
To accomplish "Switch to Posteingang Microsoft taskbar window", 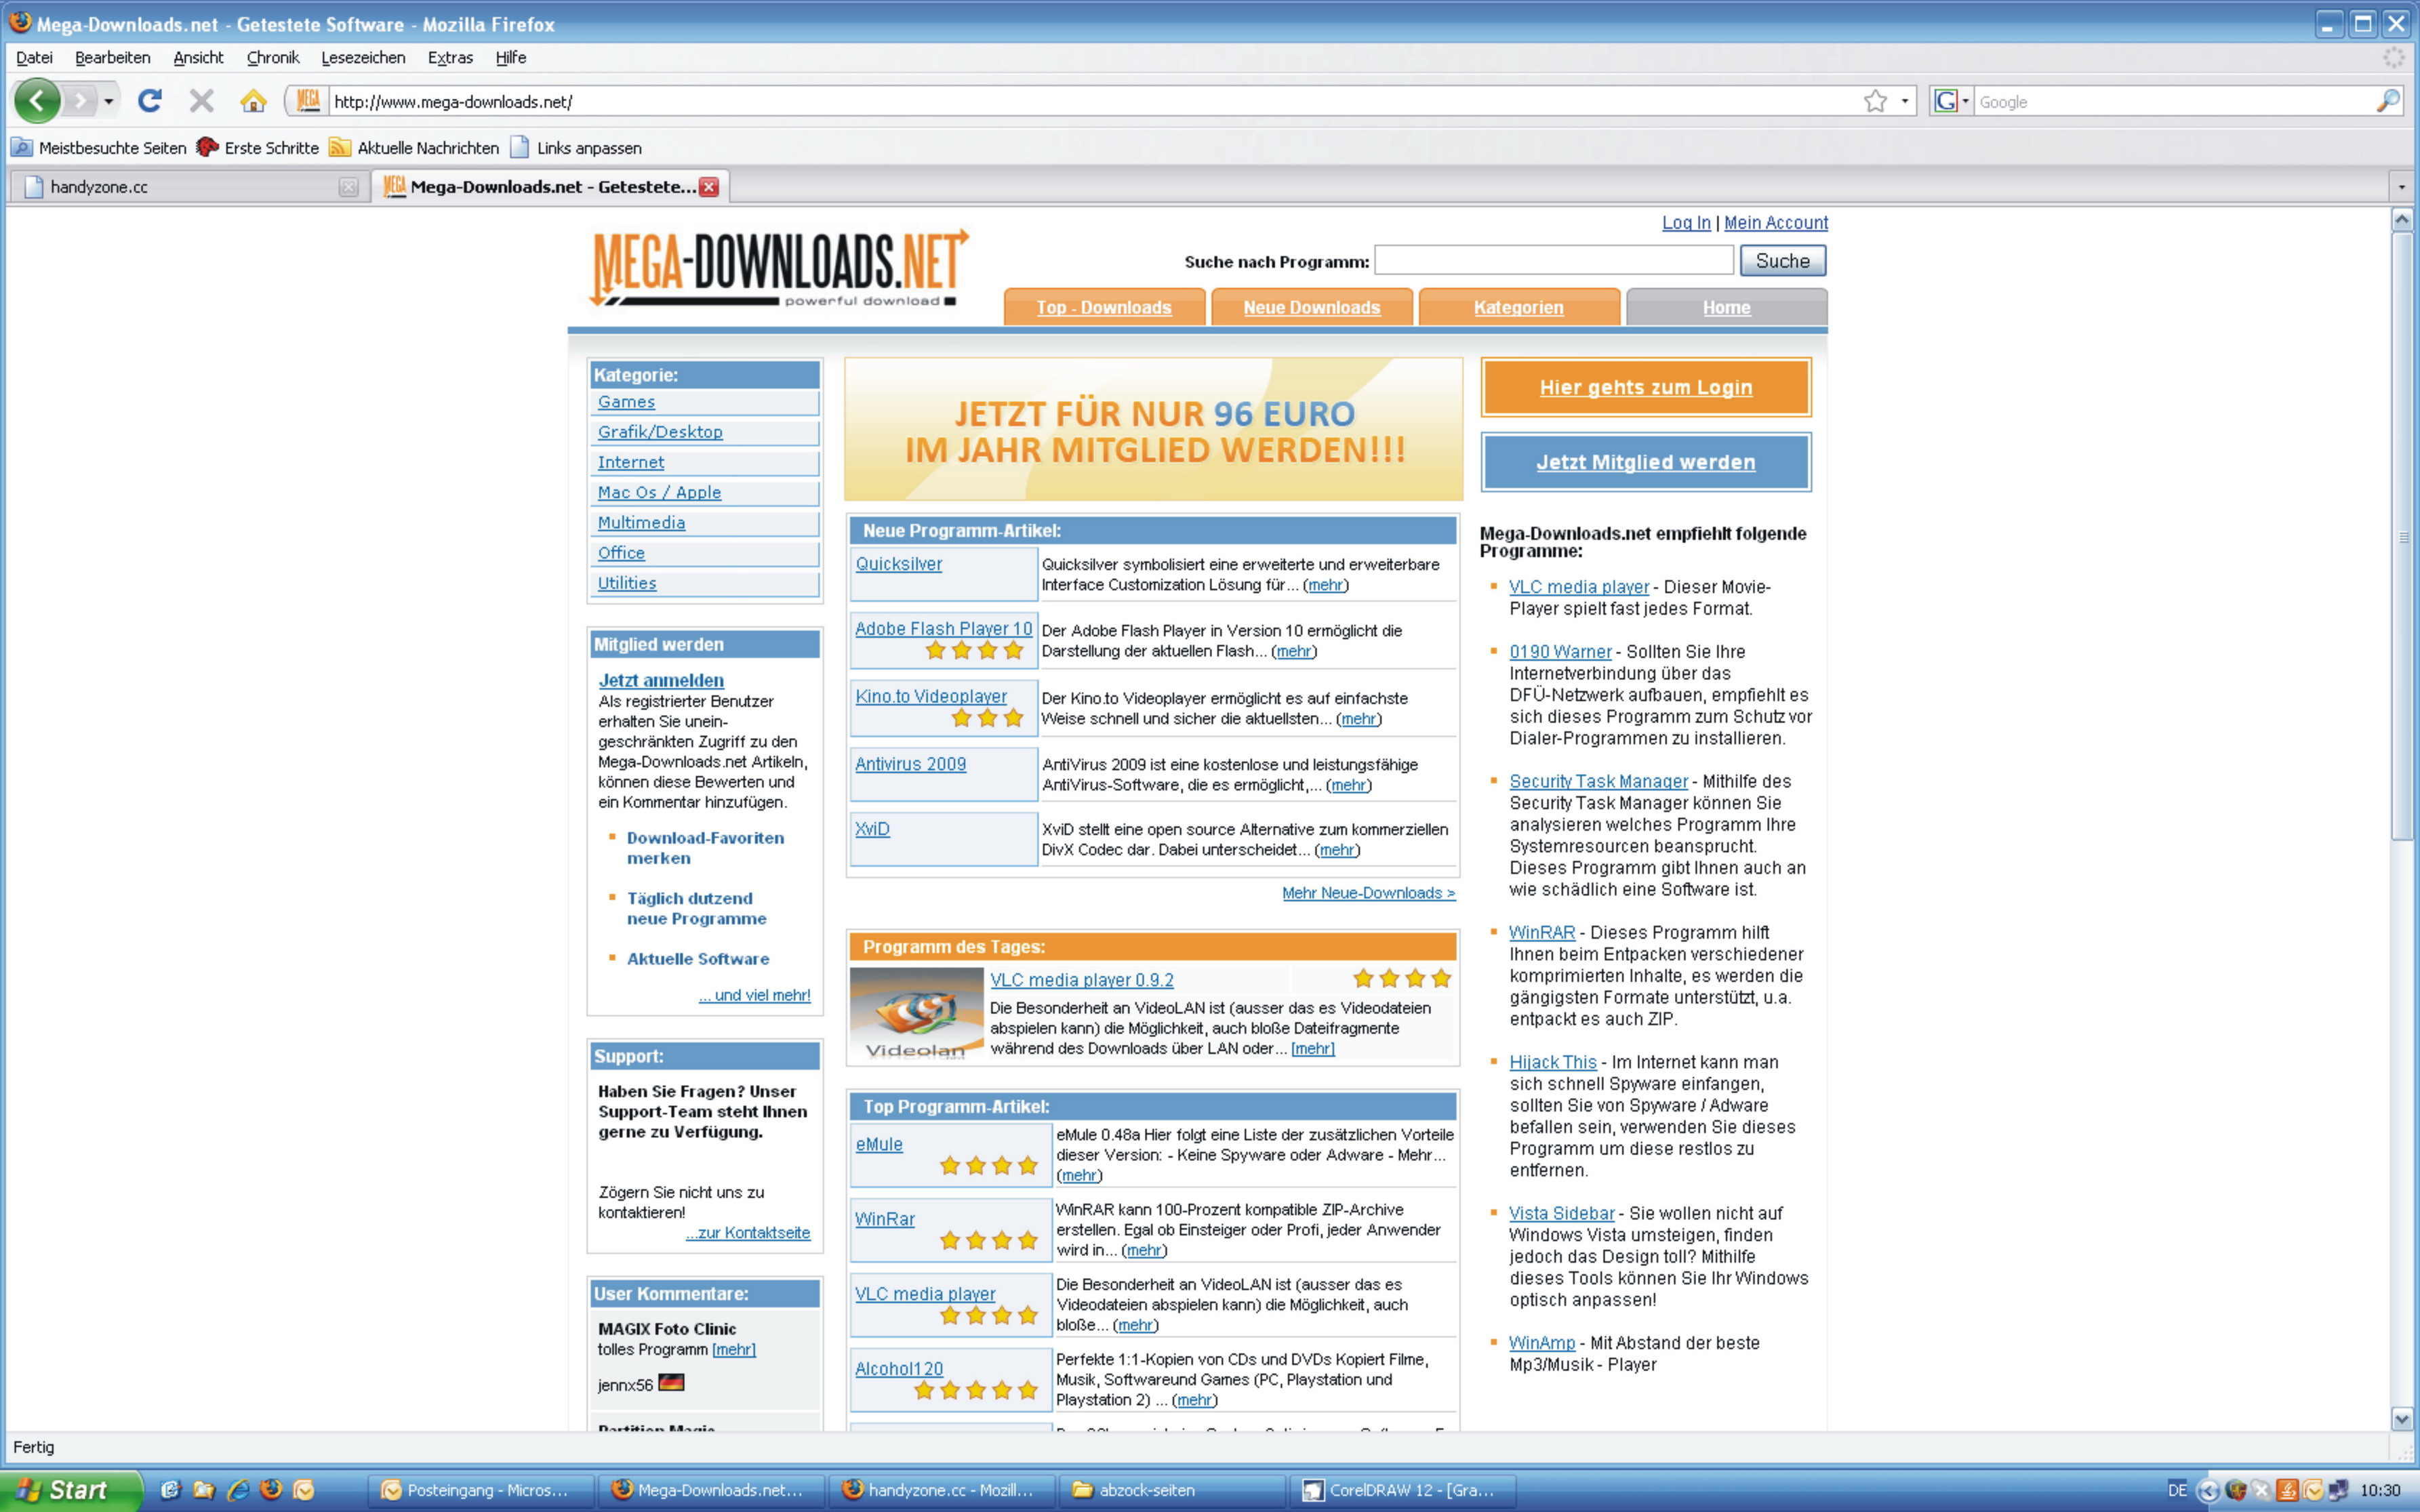I will tap(482, 1490).
